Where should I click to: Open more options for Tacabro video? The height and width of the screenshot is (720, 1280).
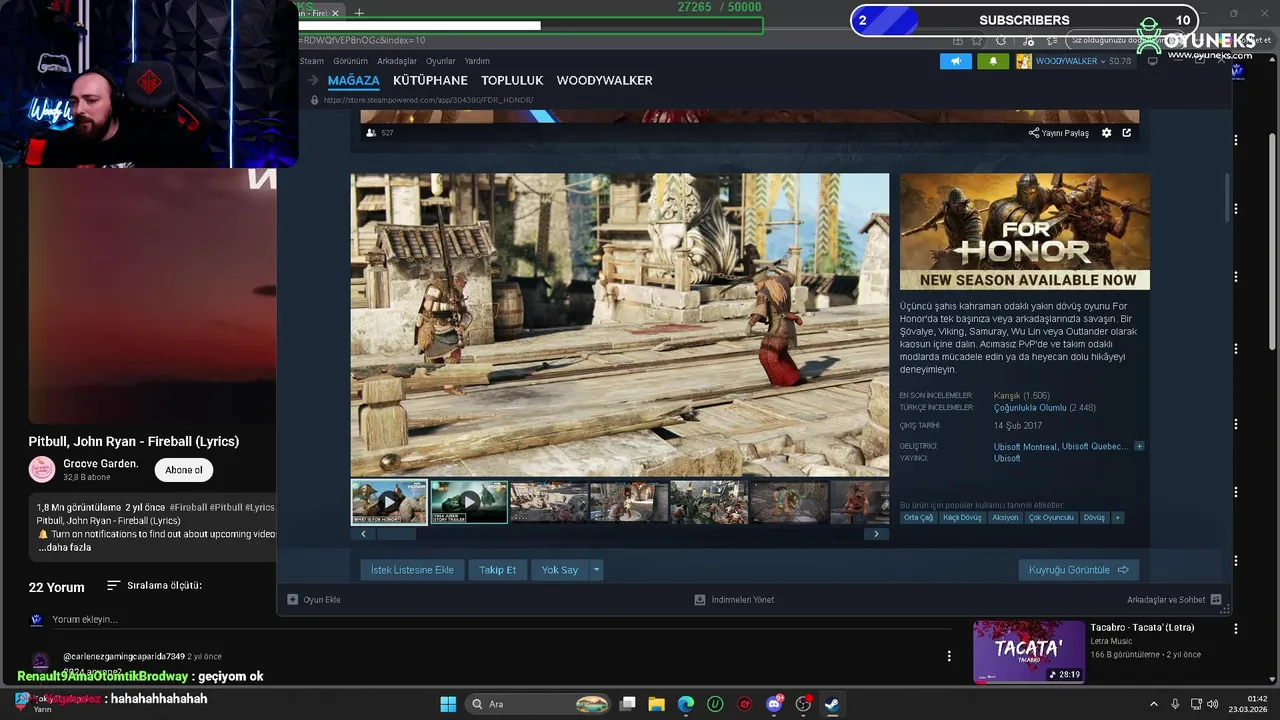coord(1236,629)
